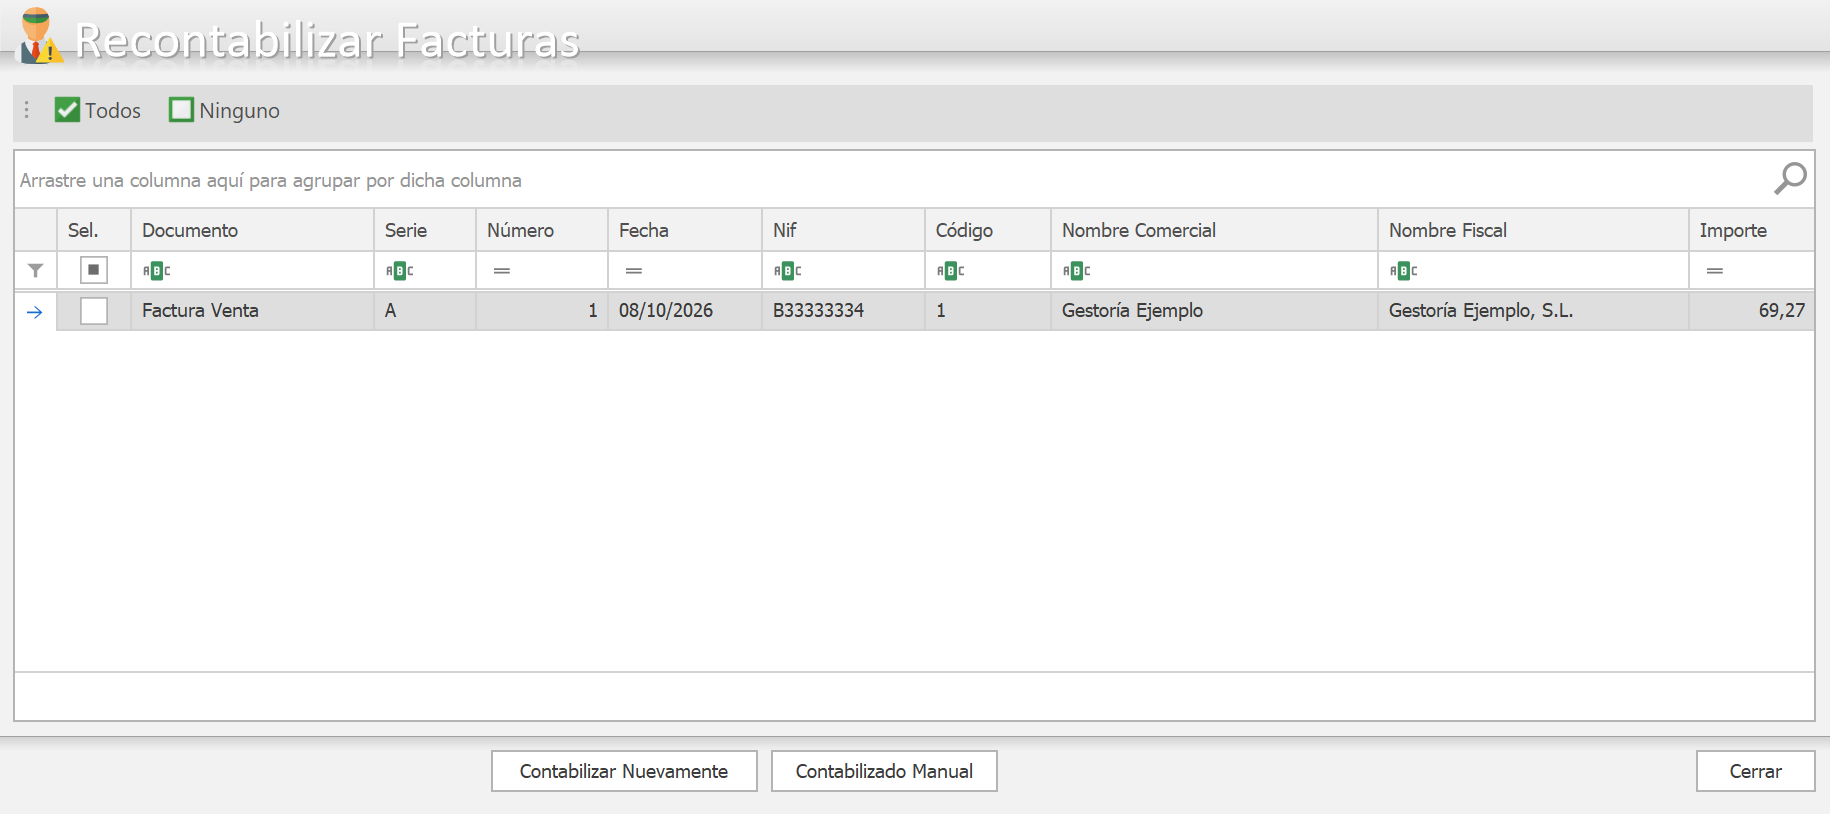
Task: Tick the Factura Venta row selection checkbox
Action: [x=94, y=311]
